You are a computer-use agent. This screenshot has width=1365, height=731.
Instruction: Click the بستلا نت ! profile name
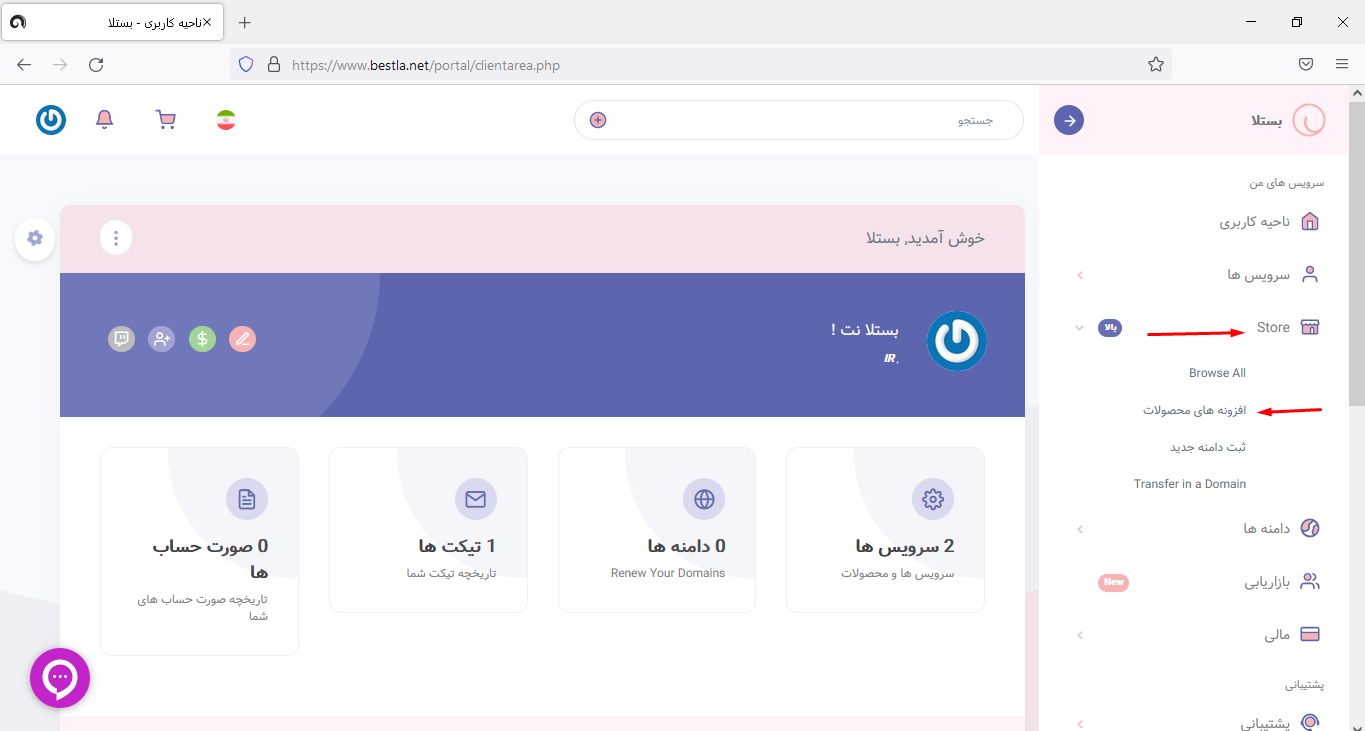click(x=864, y=330)
